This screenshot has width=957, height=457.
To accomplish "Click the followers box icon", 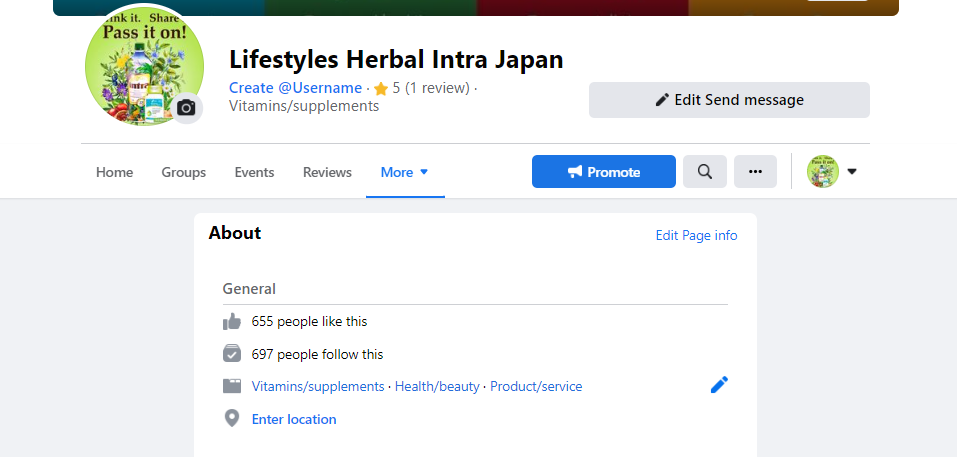I will tap(232, 354).
